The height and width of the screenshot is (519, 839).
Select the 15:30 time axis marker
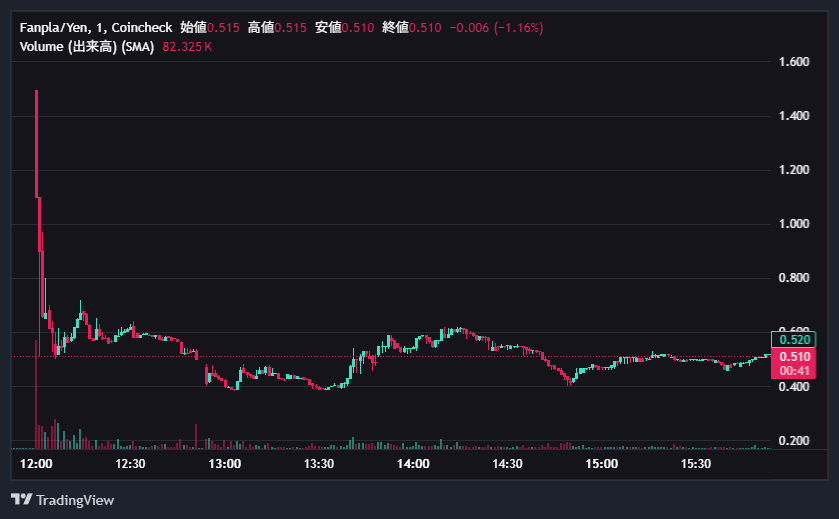click(x=696, y=464)
